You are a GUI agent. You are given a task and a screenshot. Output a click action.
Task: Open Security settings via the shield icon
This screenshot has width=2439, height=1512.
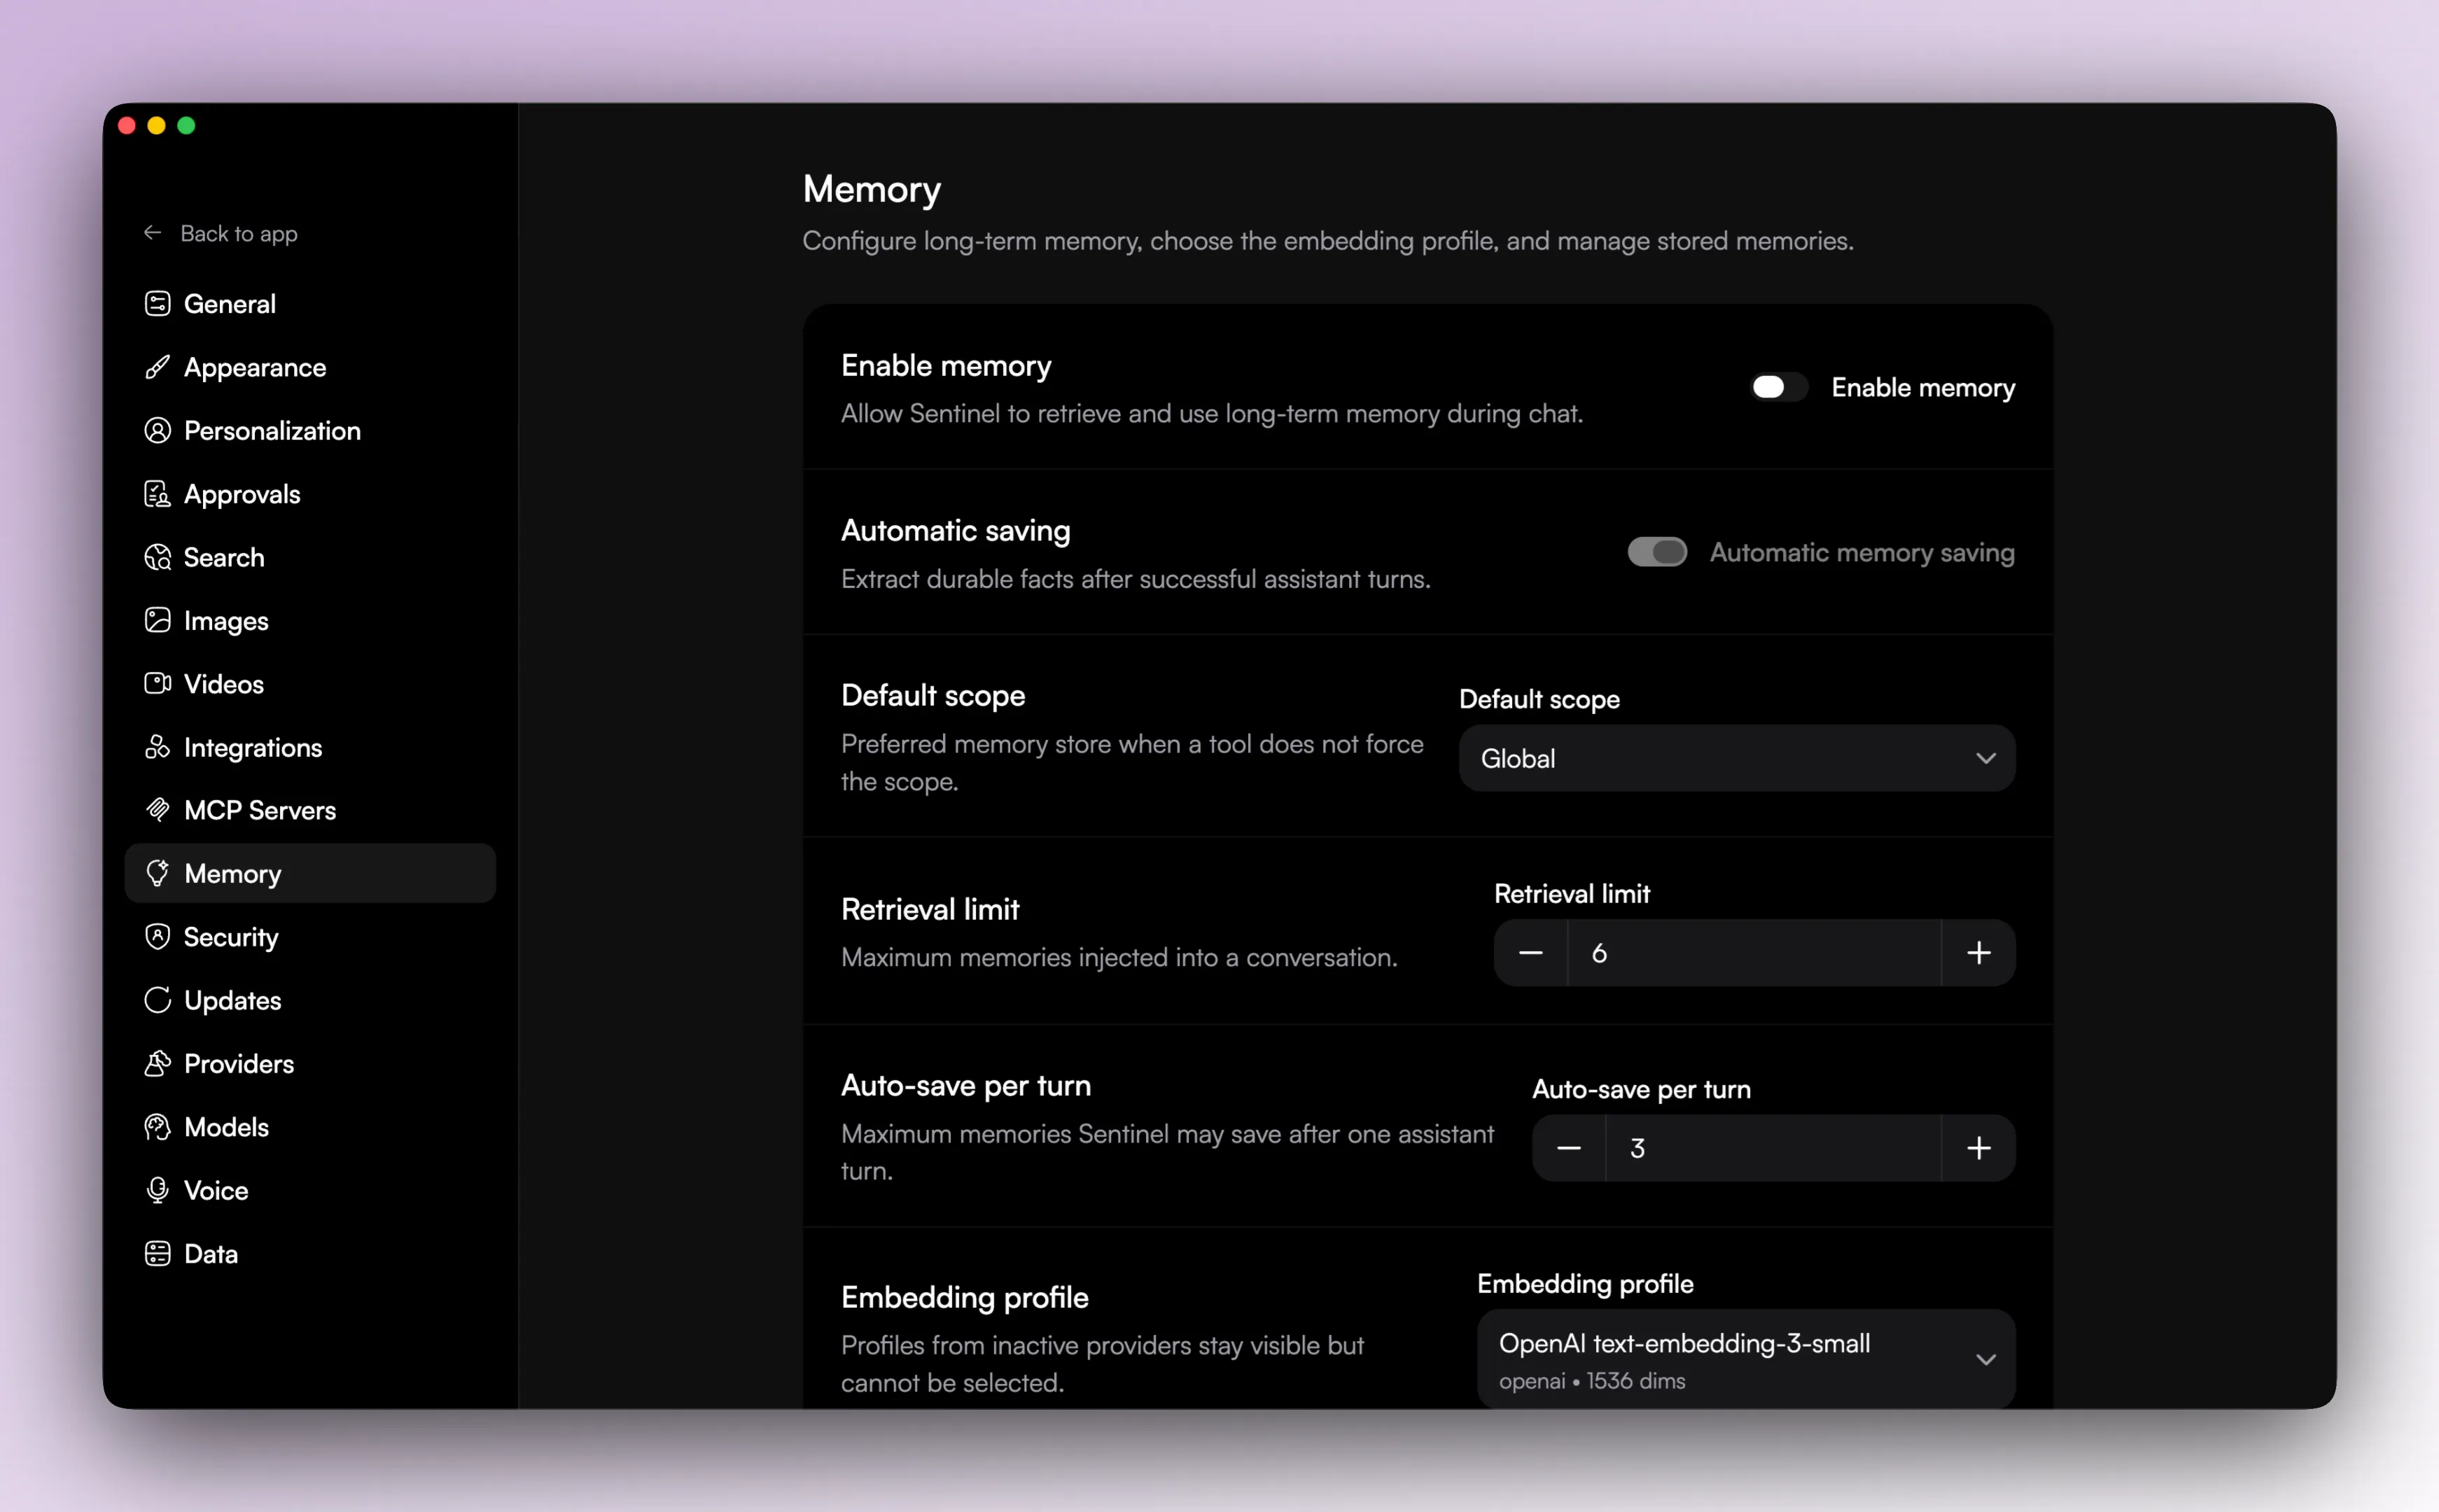pos(158,937)
